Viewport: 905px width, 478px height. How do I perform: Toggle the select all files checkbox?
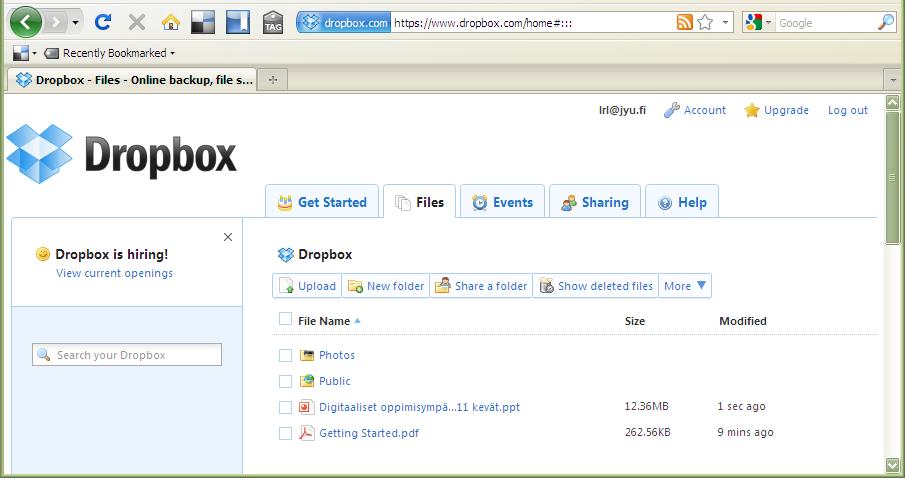(285, 319)
